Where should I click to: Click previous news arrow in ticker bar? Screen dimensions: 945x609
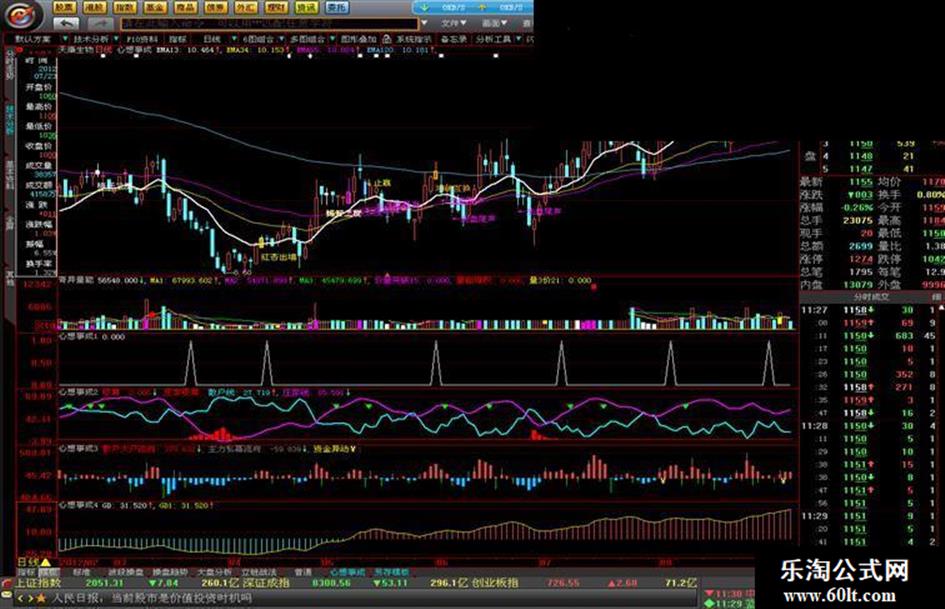[20, 598]
